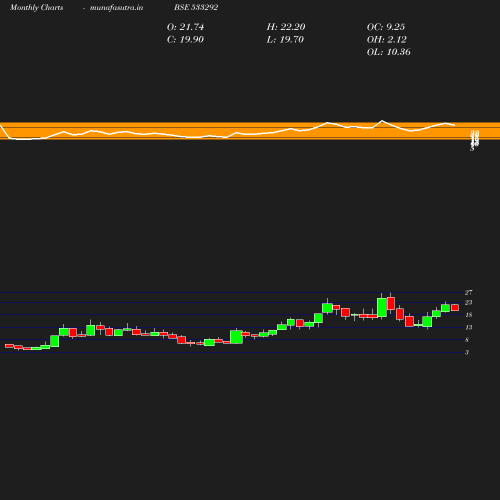
Task: Click the open value 'O: 21.74'
Action: [x=185, y=27]
